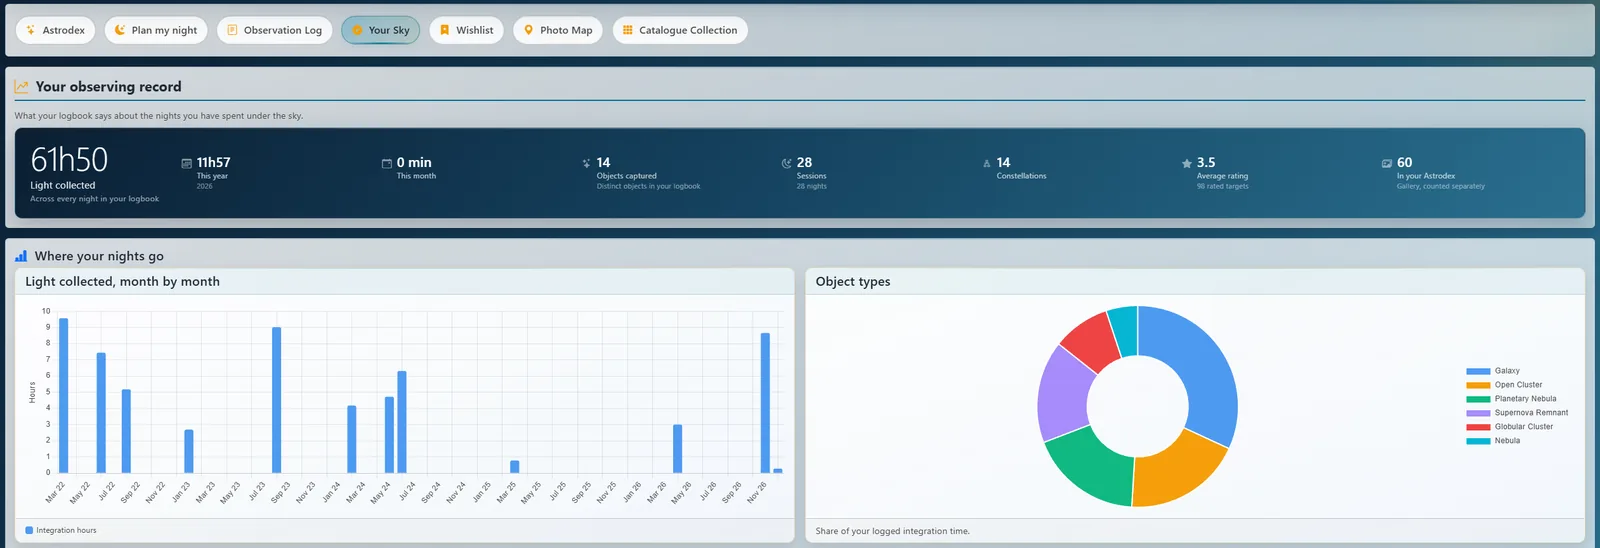Toggle the Galaxy legend swatch

1478,371
